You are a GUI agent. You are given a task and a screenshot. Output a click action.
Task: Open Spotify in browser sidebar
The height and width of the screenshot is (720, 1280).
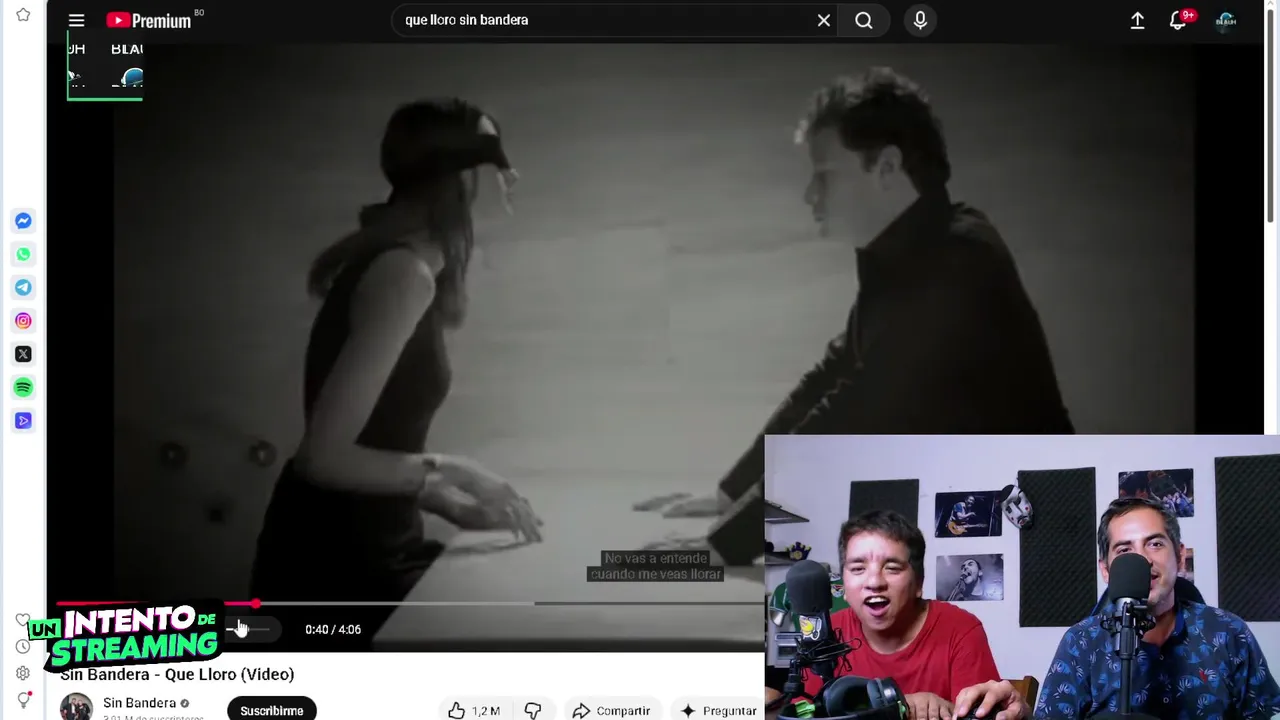23,387
